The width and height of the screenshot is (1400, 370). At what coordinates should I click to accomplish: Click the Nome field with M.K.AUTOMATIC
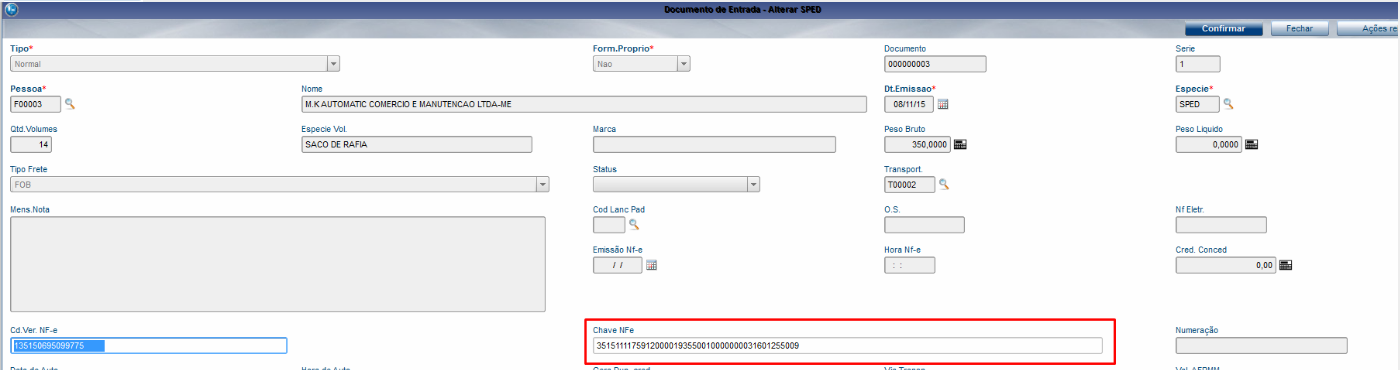[x=583, y=104]
